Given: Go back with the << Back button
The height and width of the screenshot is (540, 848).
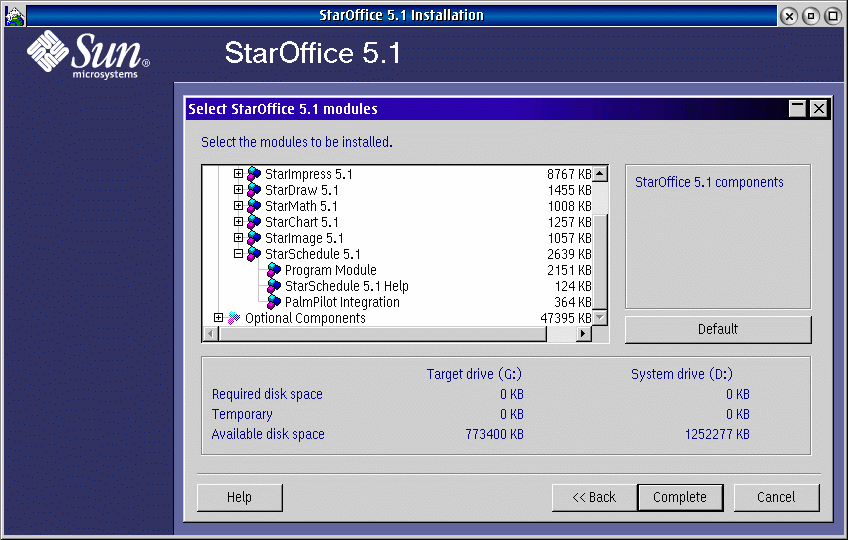Looking at the screenshot, I should point(594,497).
